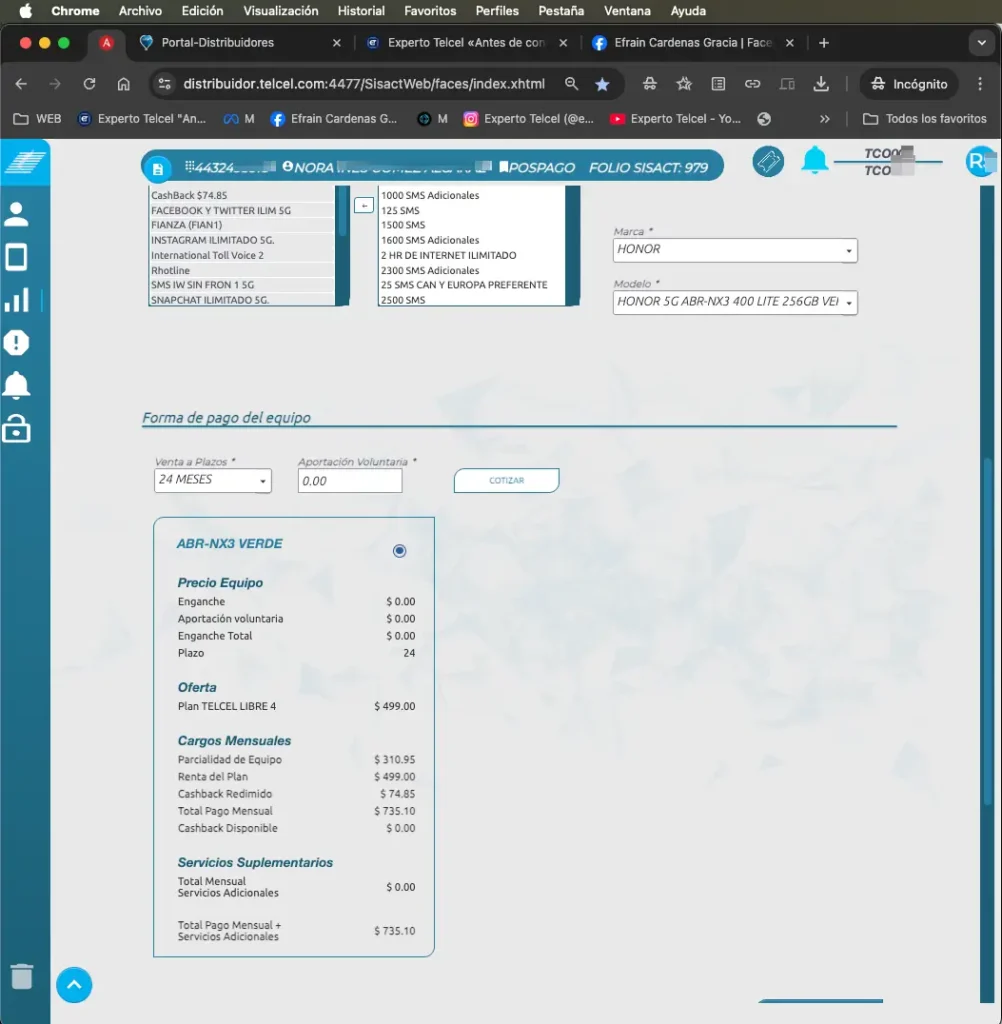Click the trash icon in sidebar

22,976
